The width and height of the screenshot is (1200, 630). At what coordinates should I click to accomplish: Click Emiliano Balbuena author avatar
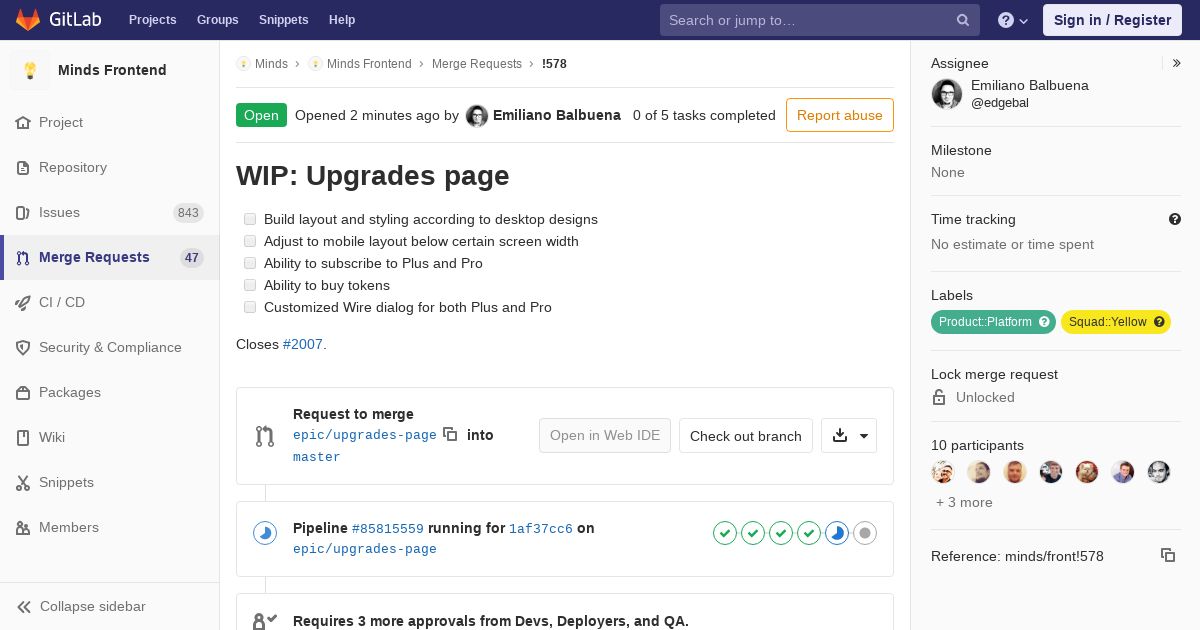(477, 116)
